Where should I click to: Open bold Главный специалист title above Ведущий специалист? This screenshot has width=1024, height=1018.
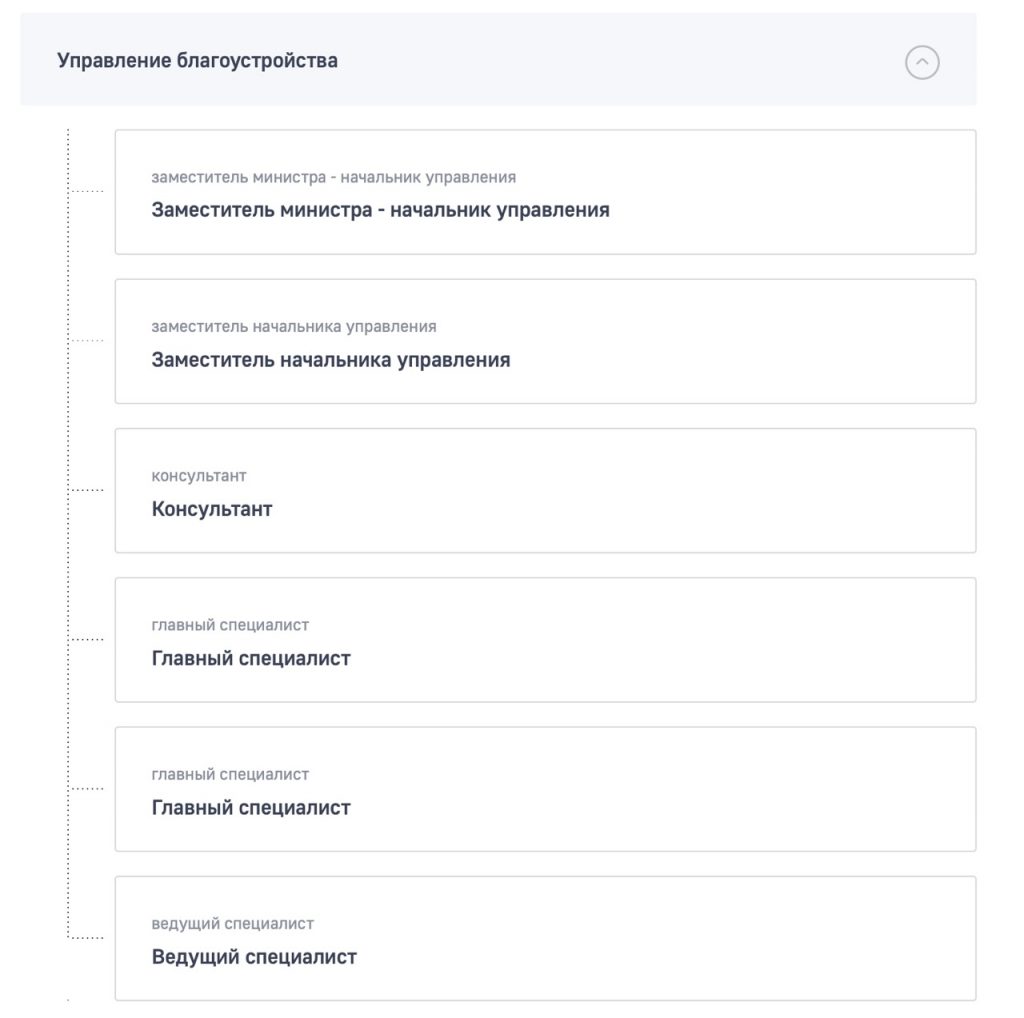250,808
